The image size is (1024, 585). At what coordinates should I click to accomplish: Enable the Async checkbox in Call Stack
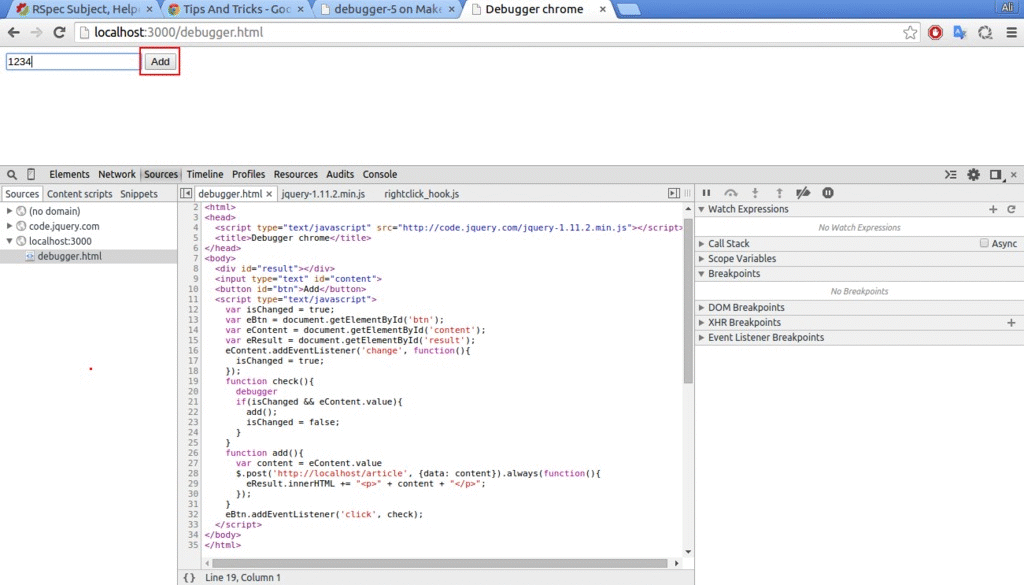click(985, 243)
